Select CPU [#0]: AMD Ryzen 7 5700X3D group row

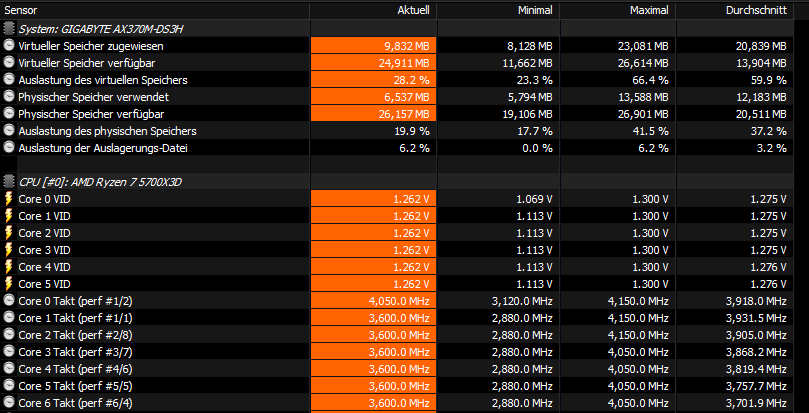(396, 182)
